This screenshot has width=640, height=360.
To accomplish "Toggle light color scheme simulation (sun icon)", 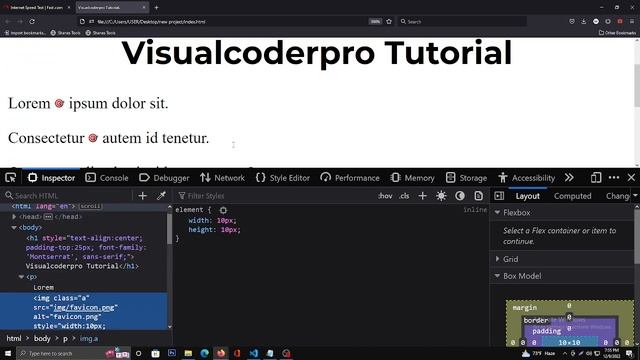I will (x=441, y=196).
